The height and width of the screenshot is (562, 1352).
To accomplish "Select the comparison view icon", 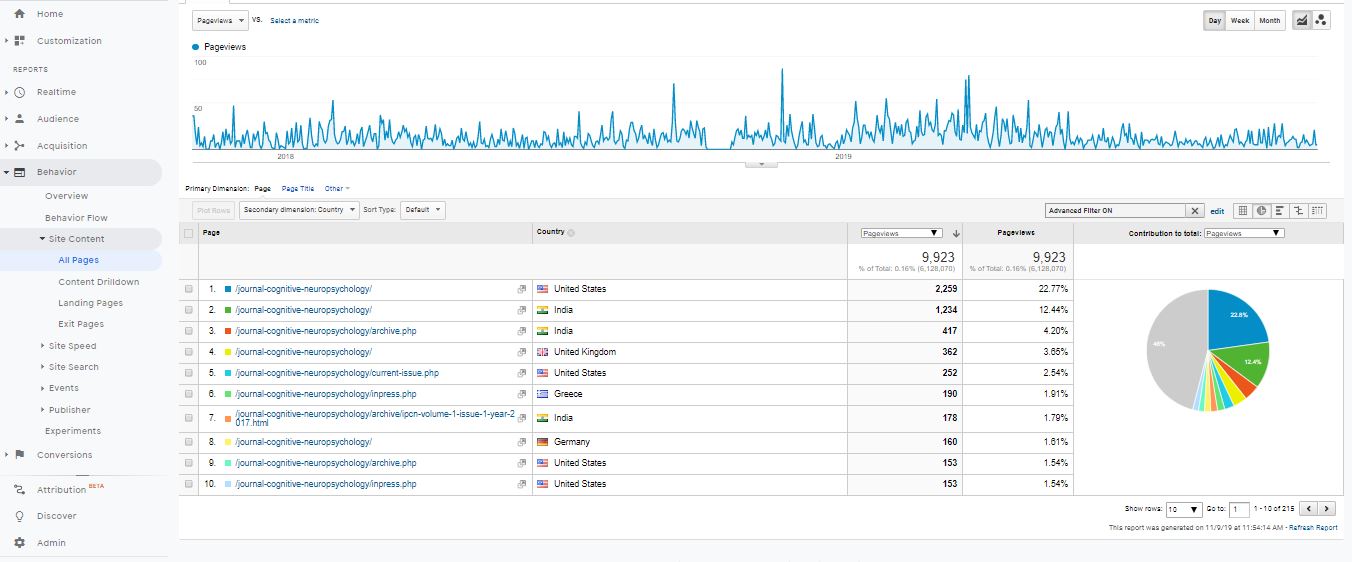I will coord(1299,211).
